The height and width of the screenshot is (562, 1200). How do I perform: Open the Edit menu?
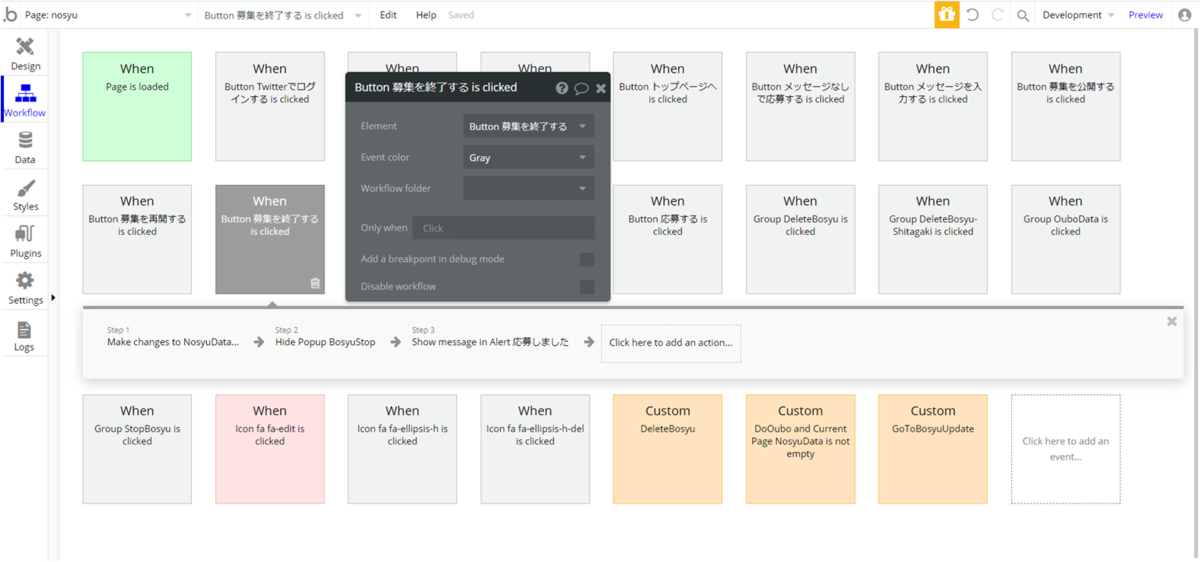click(x=388, y=15)
